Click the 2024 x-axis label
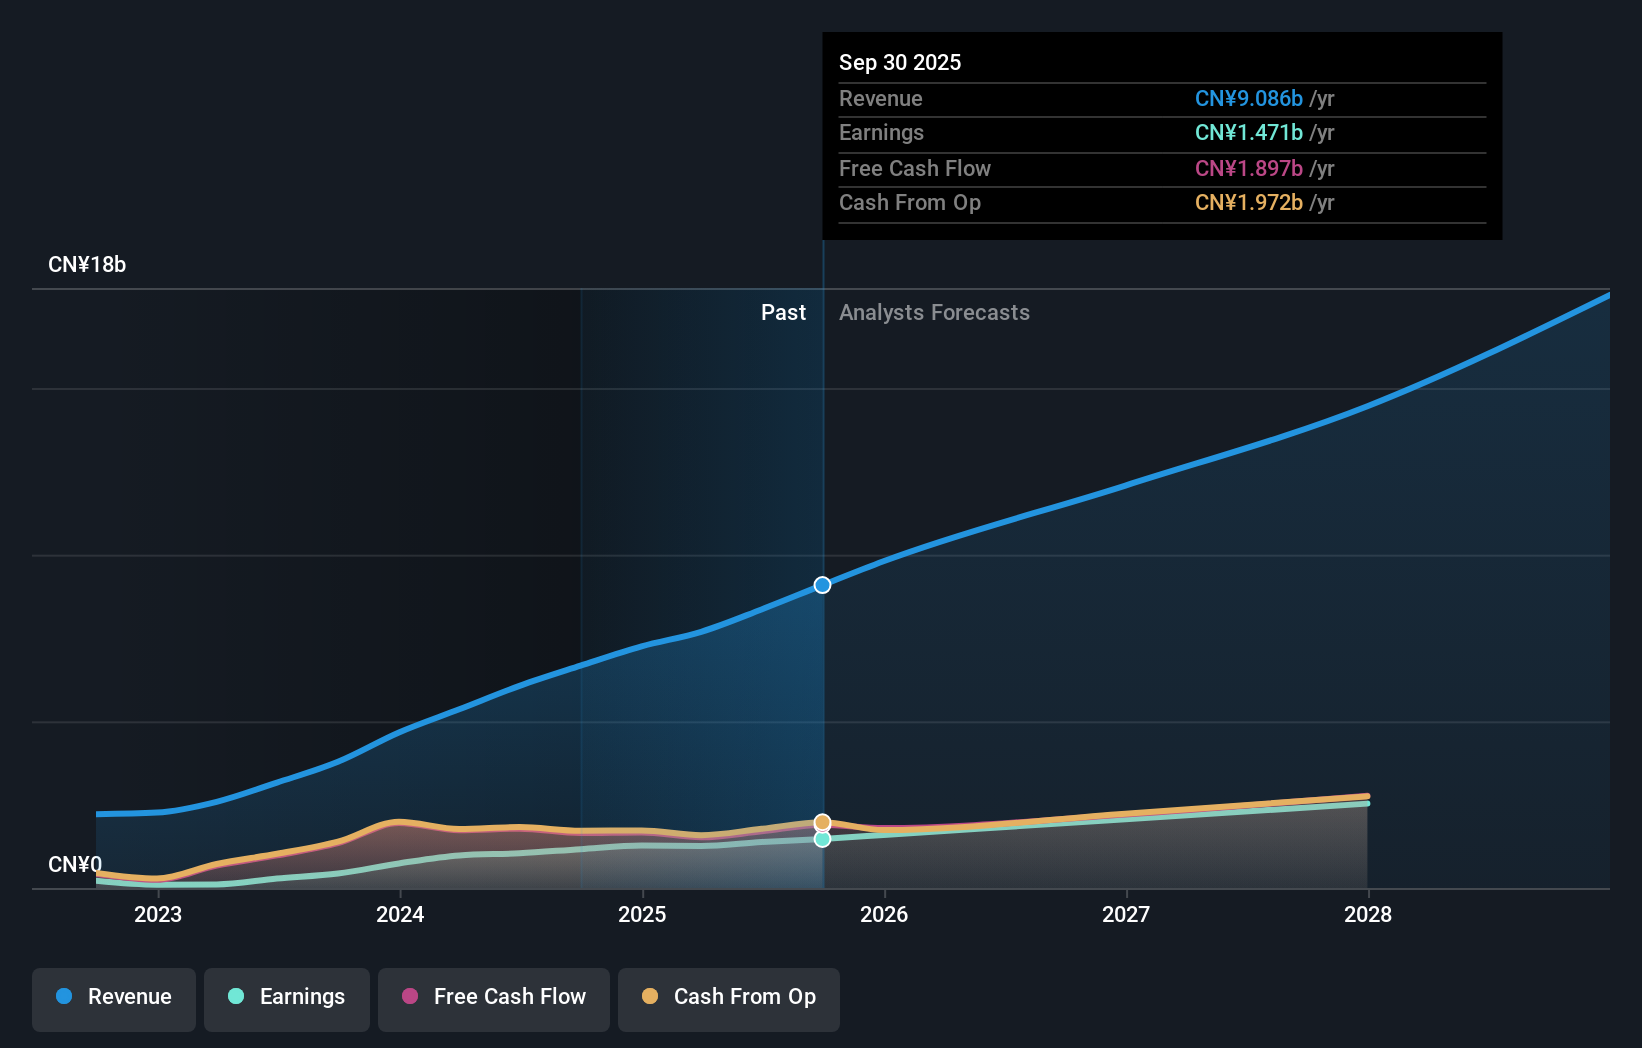 (x=400, y=914)
